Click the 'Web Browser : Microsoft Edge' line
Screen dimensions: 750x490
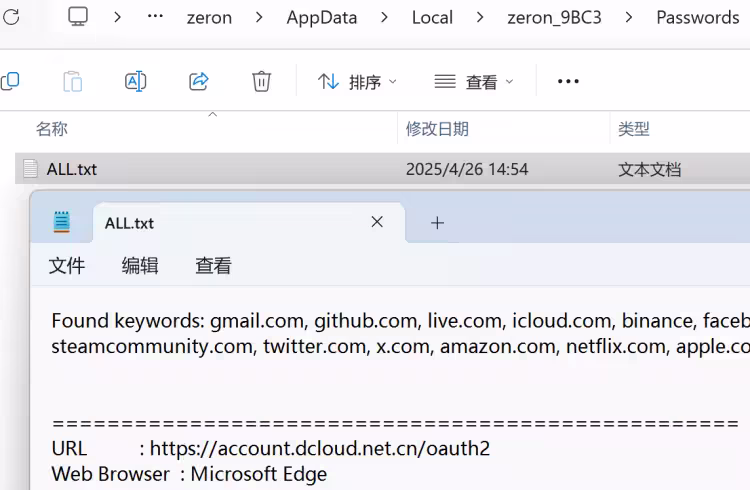[x=189, y=474]
